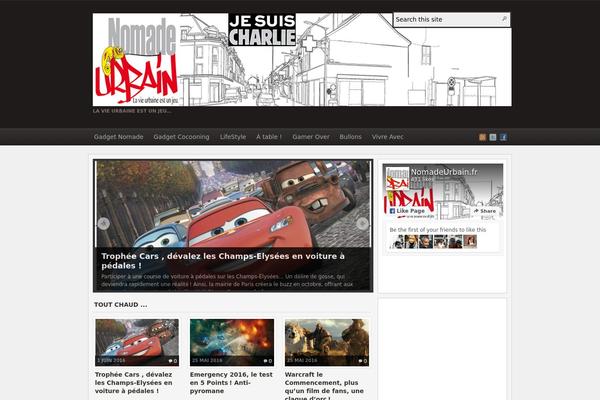Open Trophée Cars headline under Tout Chaud

[x=134, y=382]
